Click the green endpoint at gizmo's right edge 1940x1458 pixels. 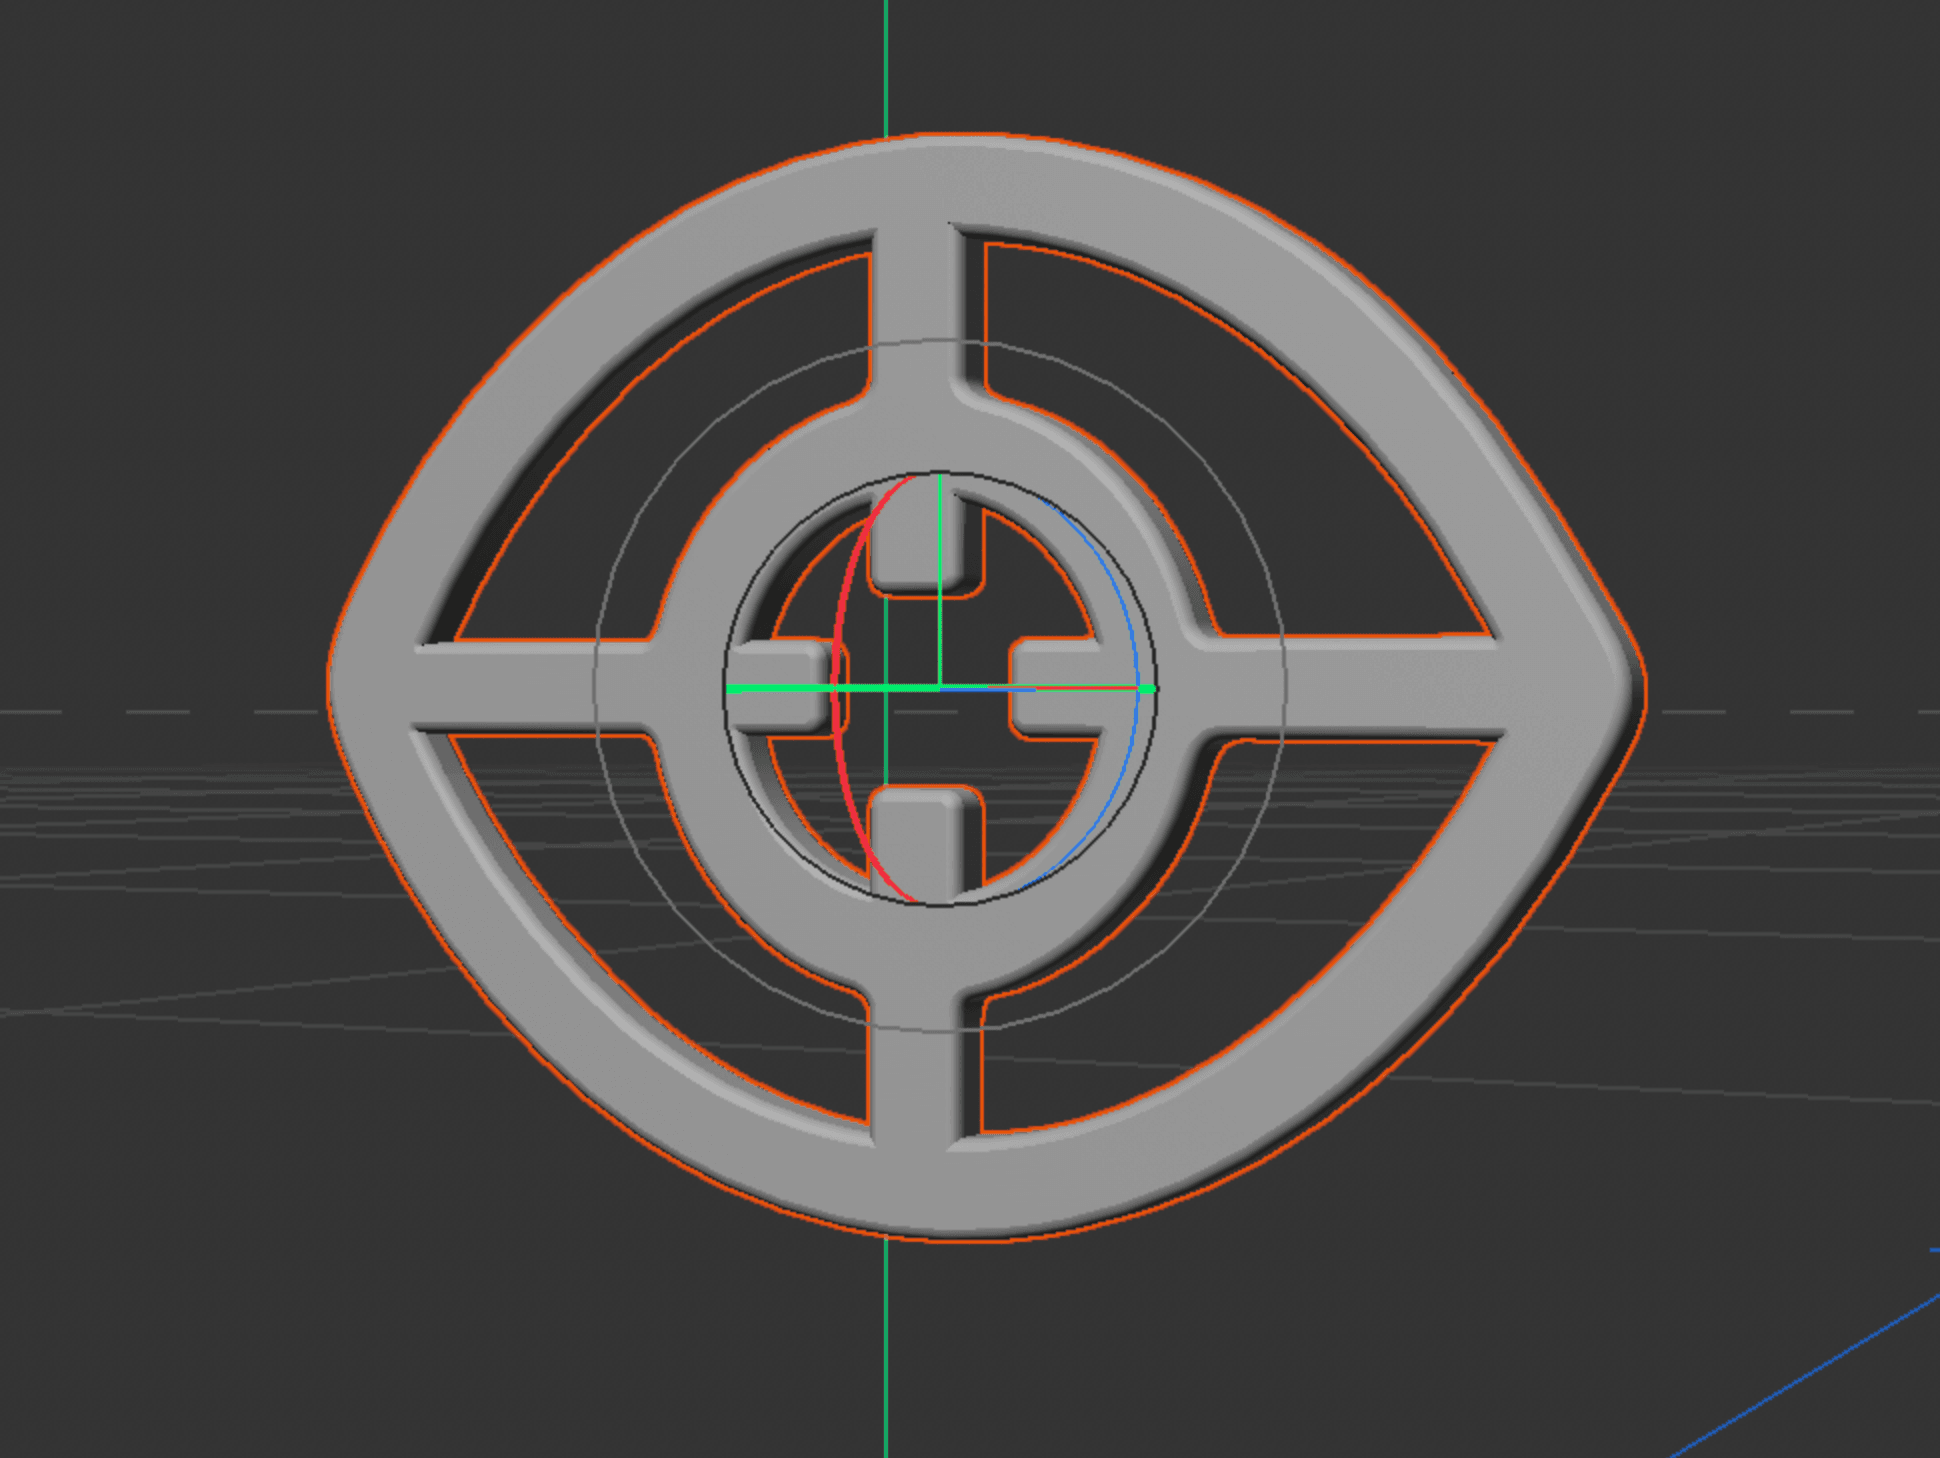1148,689
